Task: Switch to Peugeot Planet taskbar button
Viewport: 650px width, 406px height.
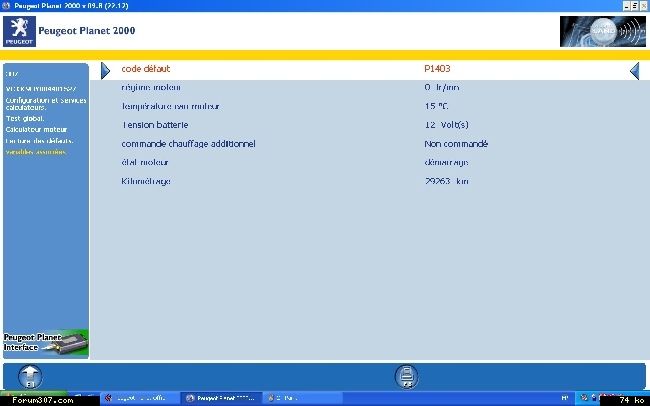Action: point(221,398)
